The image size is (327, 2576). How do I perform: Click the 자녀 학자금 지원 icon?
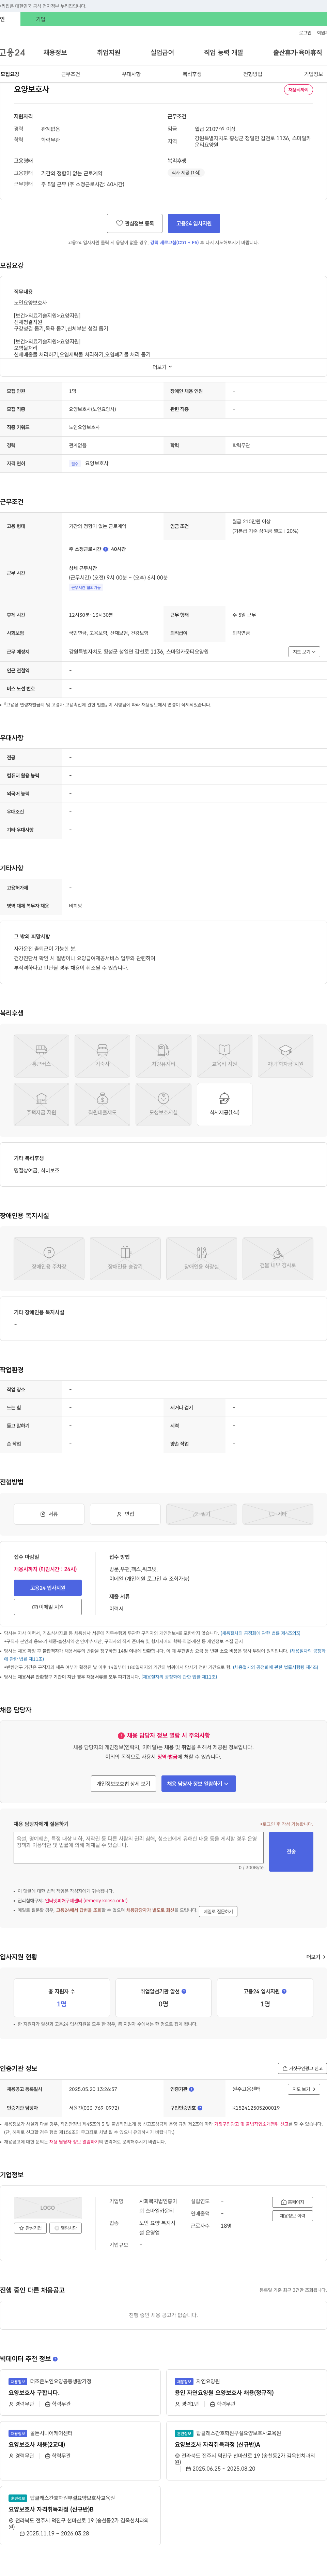pyautogui.click(x=285, y=1056)
